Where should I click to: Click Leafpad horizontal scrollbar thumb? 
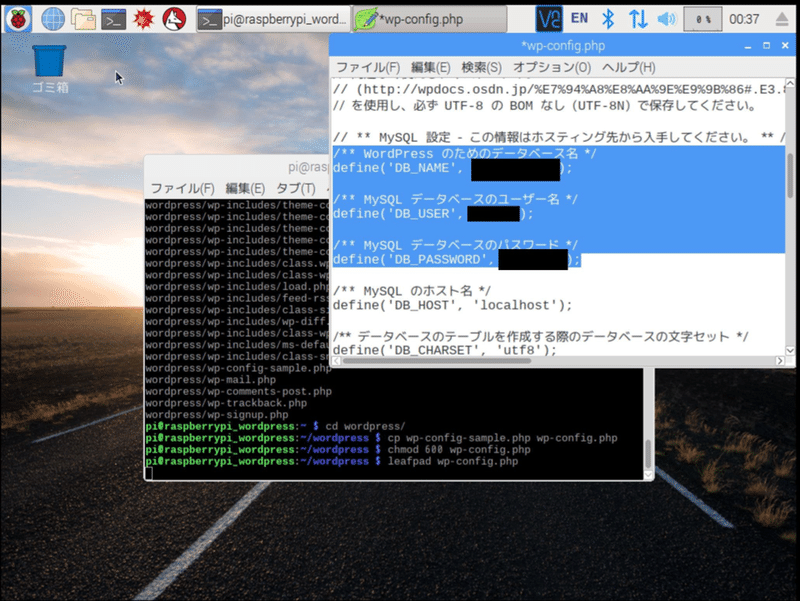(436, 361)
